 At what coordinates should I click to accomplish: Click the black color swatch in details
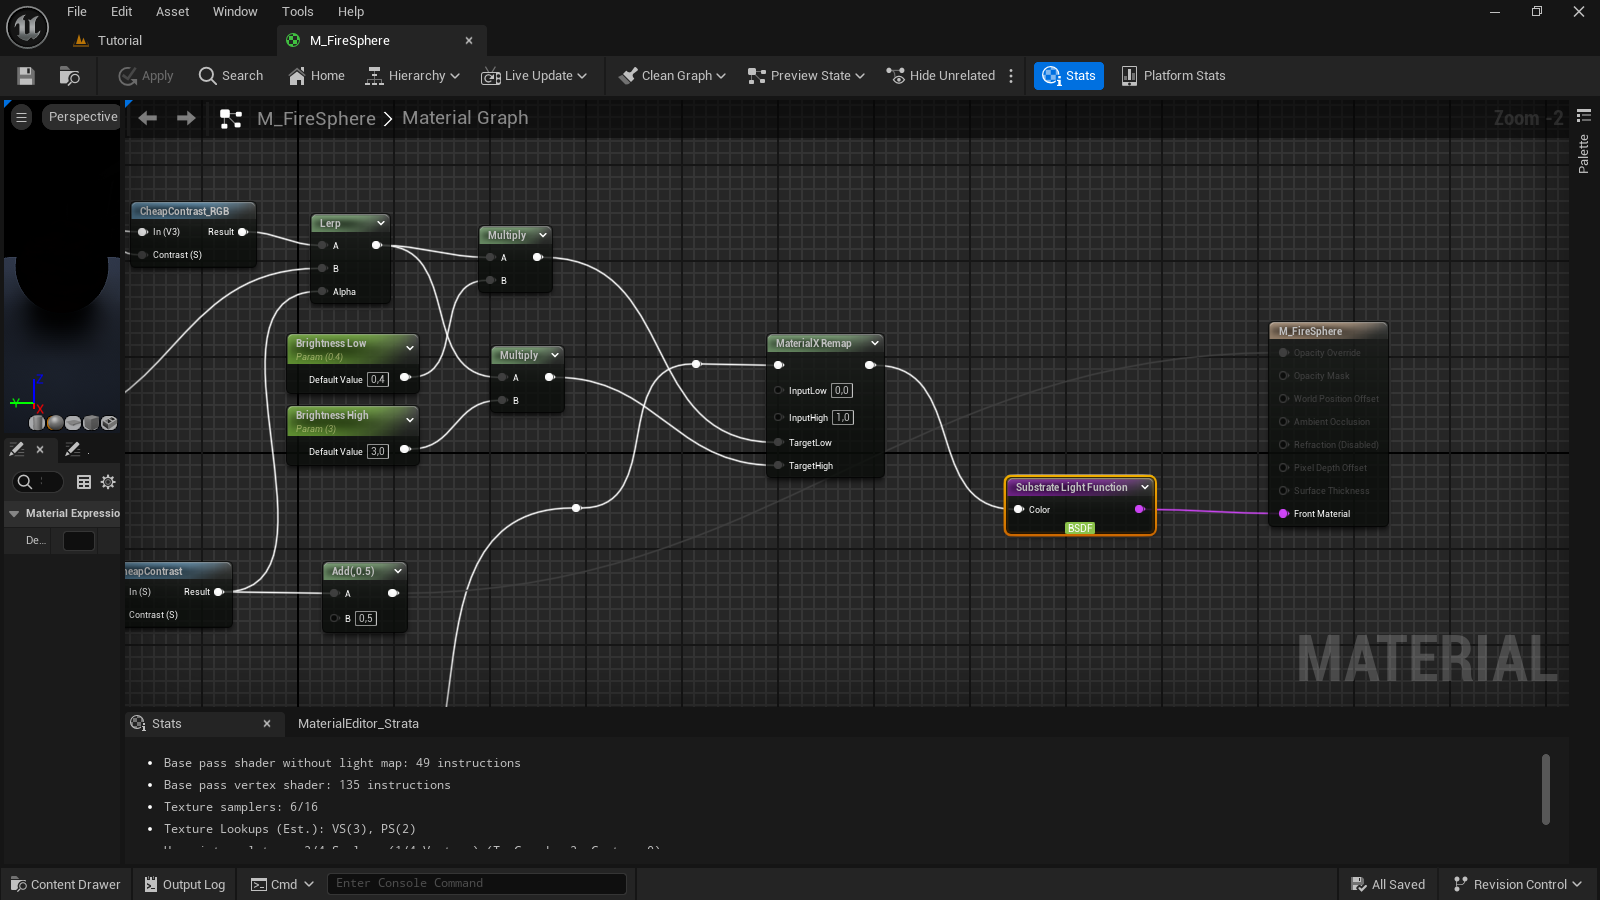point(79,541)
